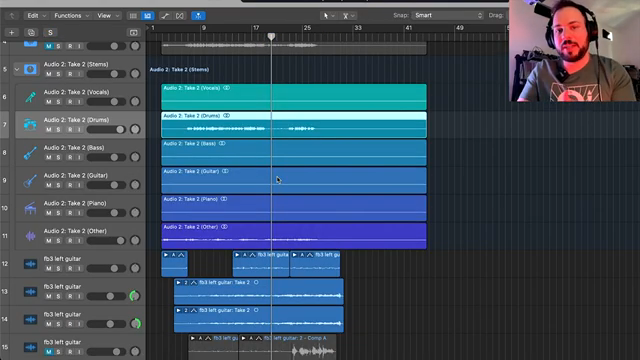640x360 pixels.
Task: Click track 14 green pan knob
Action: [x=135, y=324]
